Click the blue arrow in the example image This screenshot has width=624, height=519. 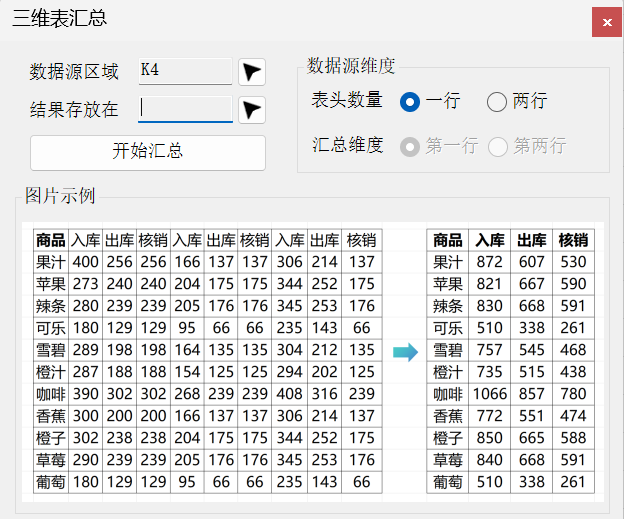point(405,351)
